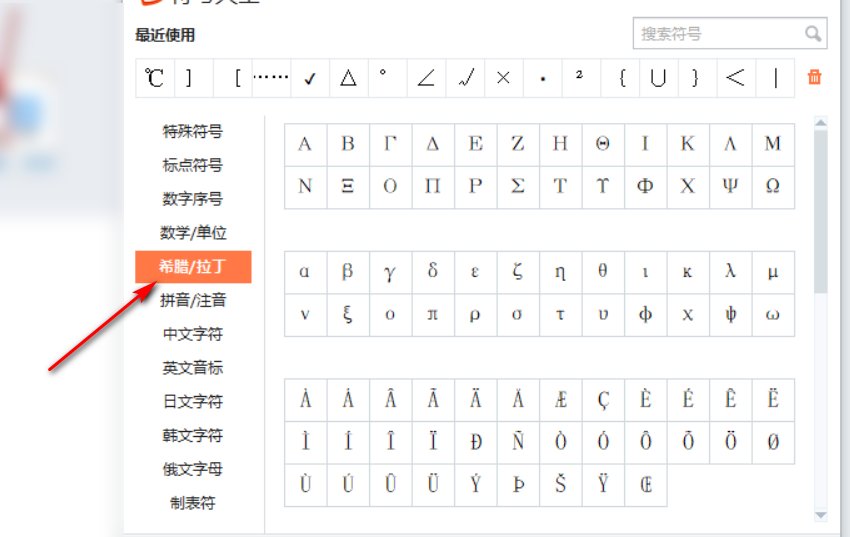Insert the square root √ from recent list
The width and height of the screenshot is (850, 537).
pyautogui.click(x=465, y=78)
